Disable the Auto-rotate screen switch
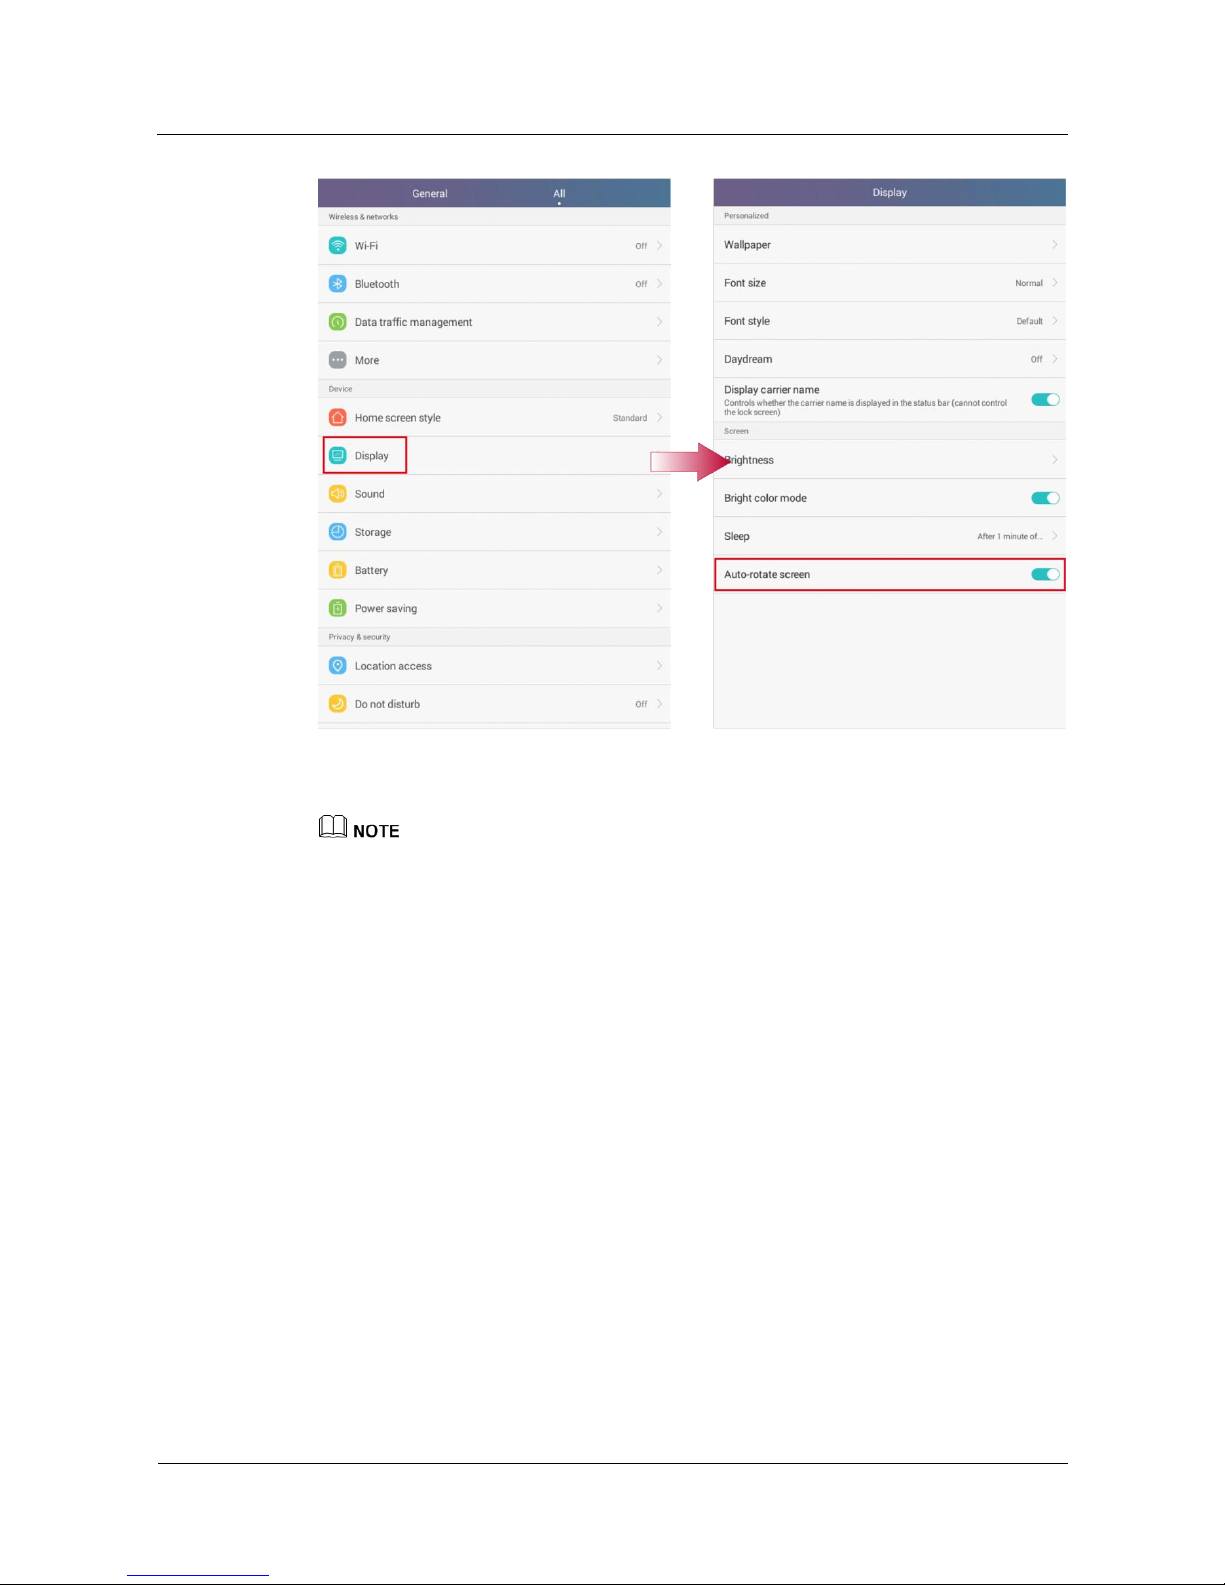 click(1045, 574)
